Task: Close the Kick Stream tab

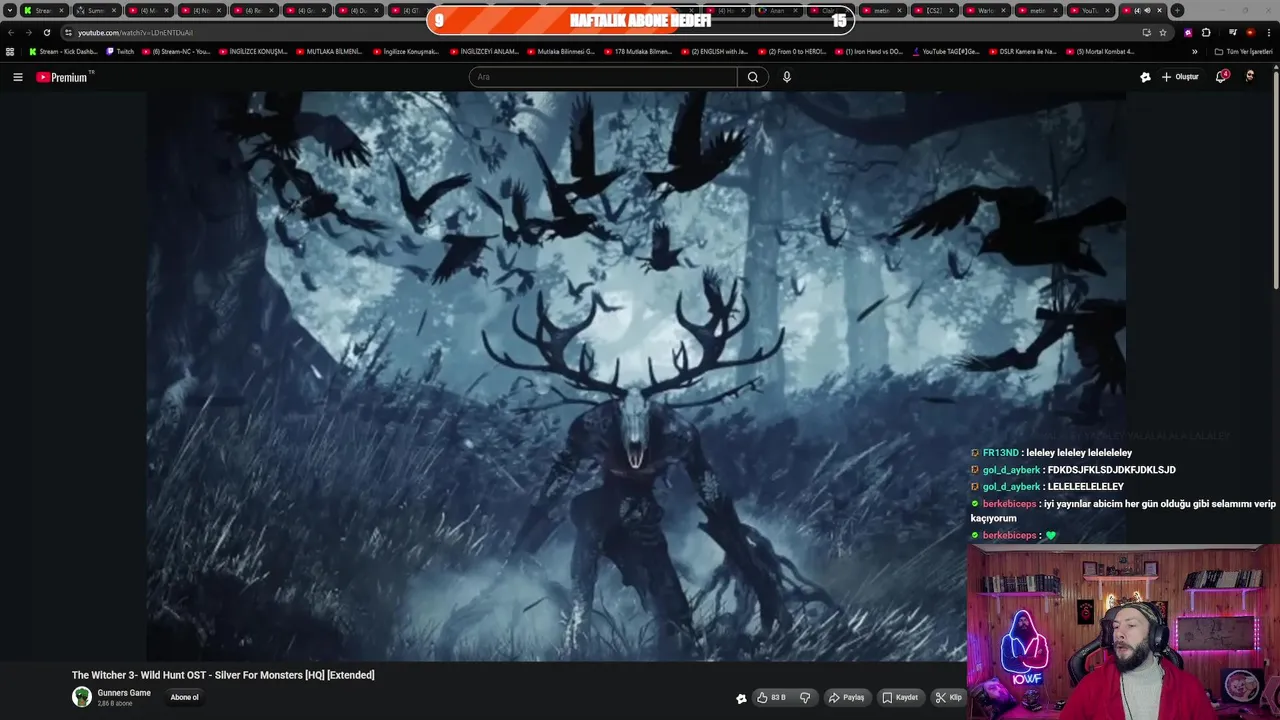Action: pyautogui.click(x=62, y=10)
